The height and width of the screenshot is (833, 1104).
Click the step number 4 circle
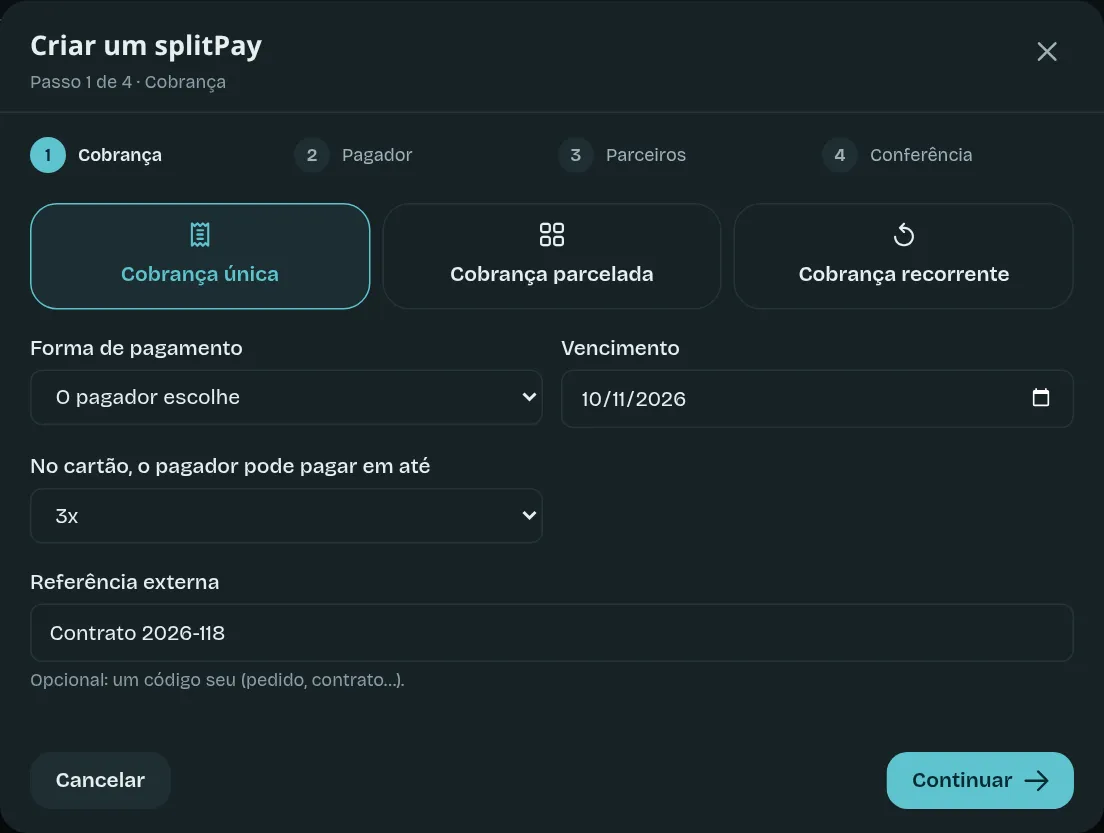click(840, 155)
